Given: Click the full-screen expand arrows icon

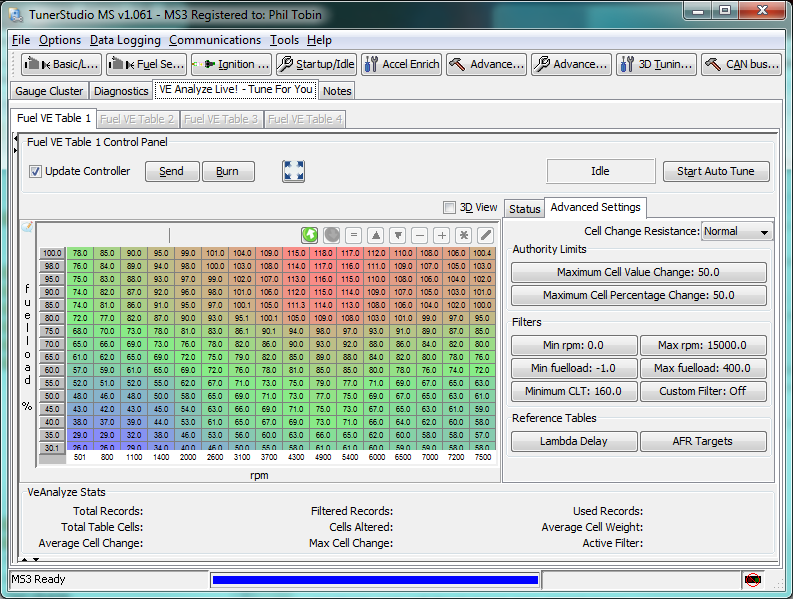Looking at the screenshot, I should (x=293, y=171).
